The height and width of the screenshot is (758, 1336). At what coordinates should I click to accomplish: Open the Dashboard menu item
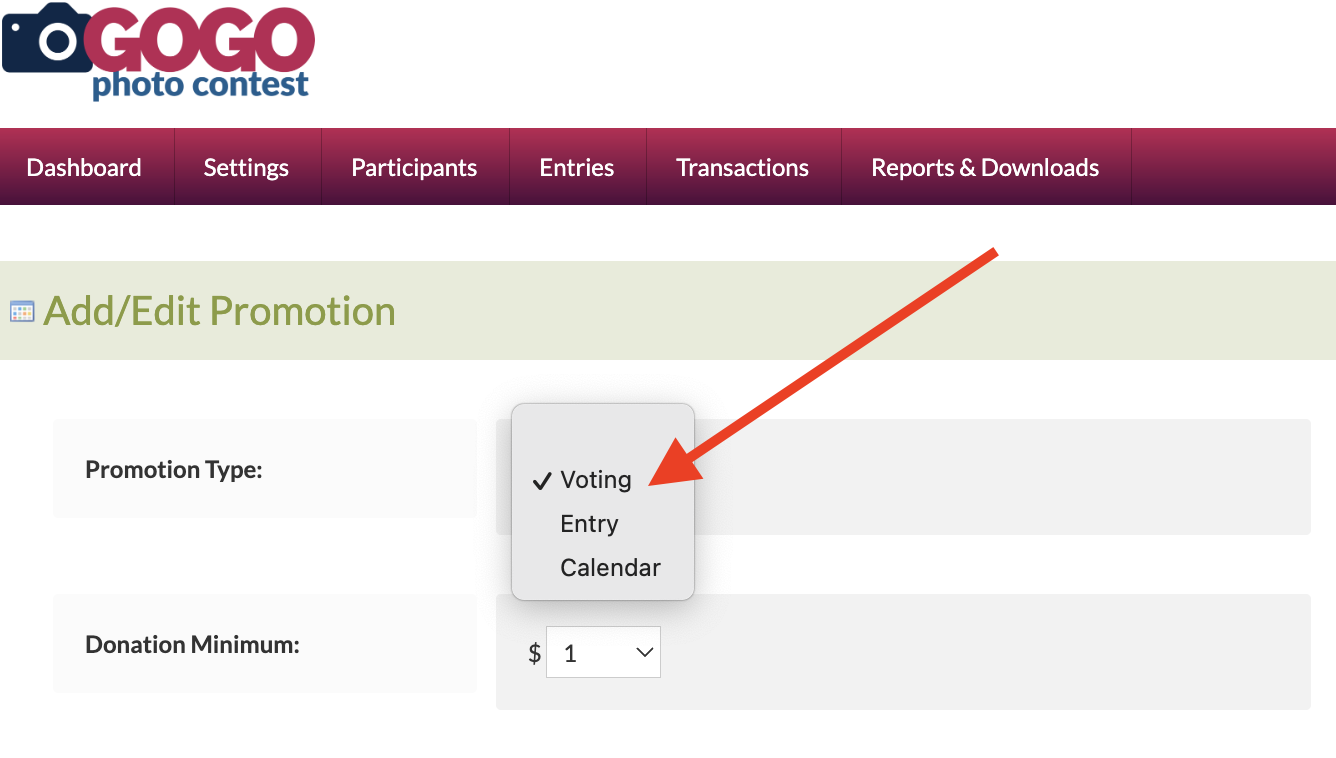pyautogui.click(x=84, y=168)
